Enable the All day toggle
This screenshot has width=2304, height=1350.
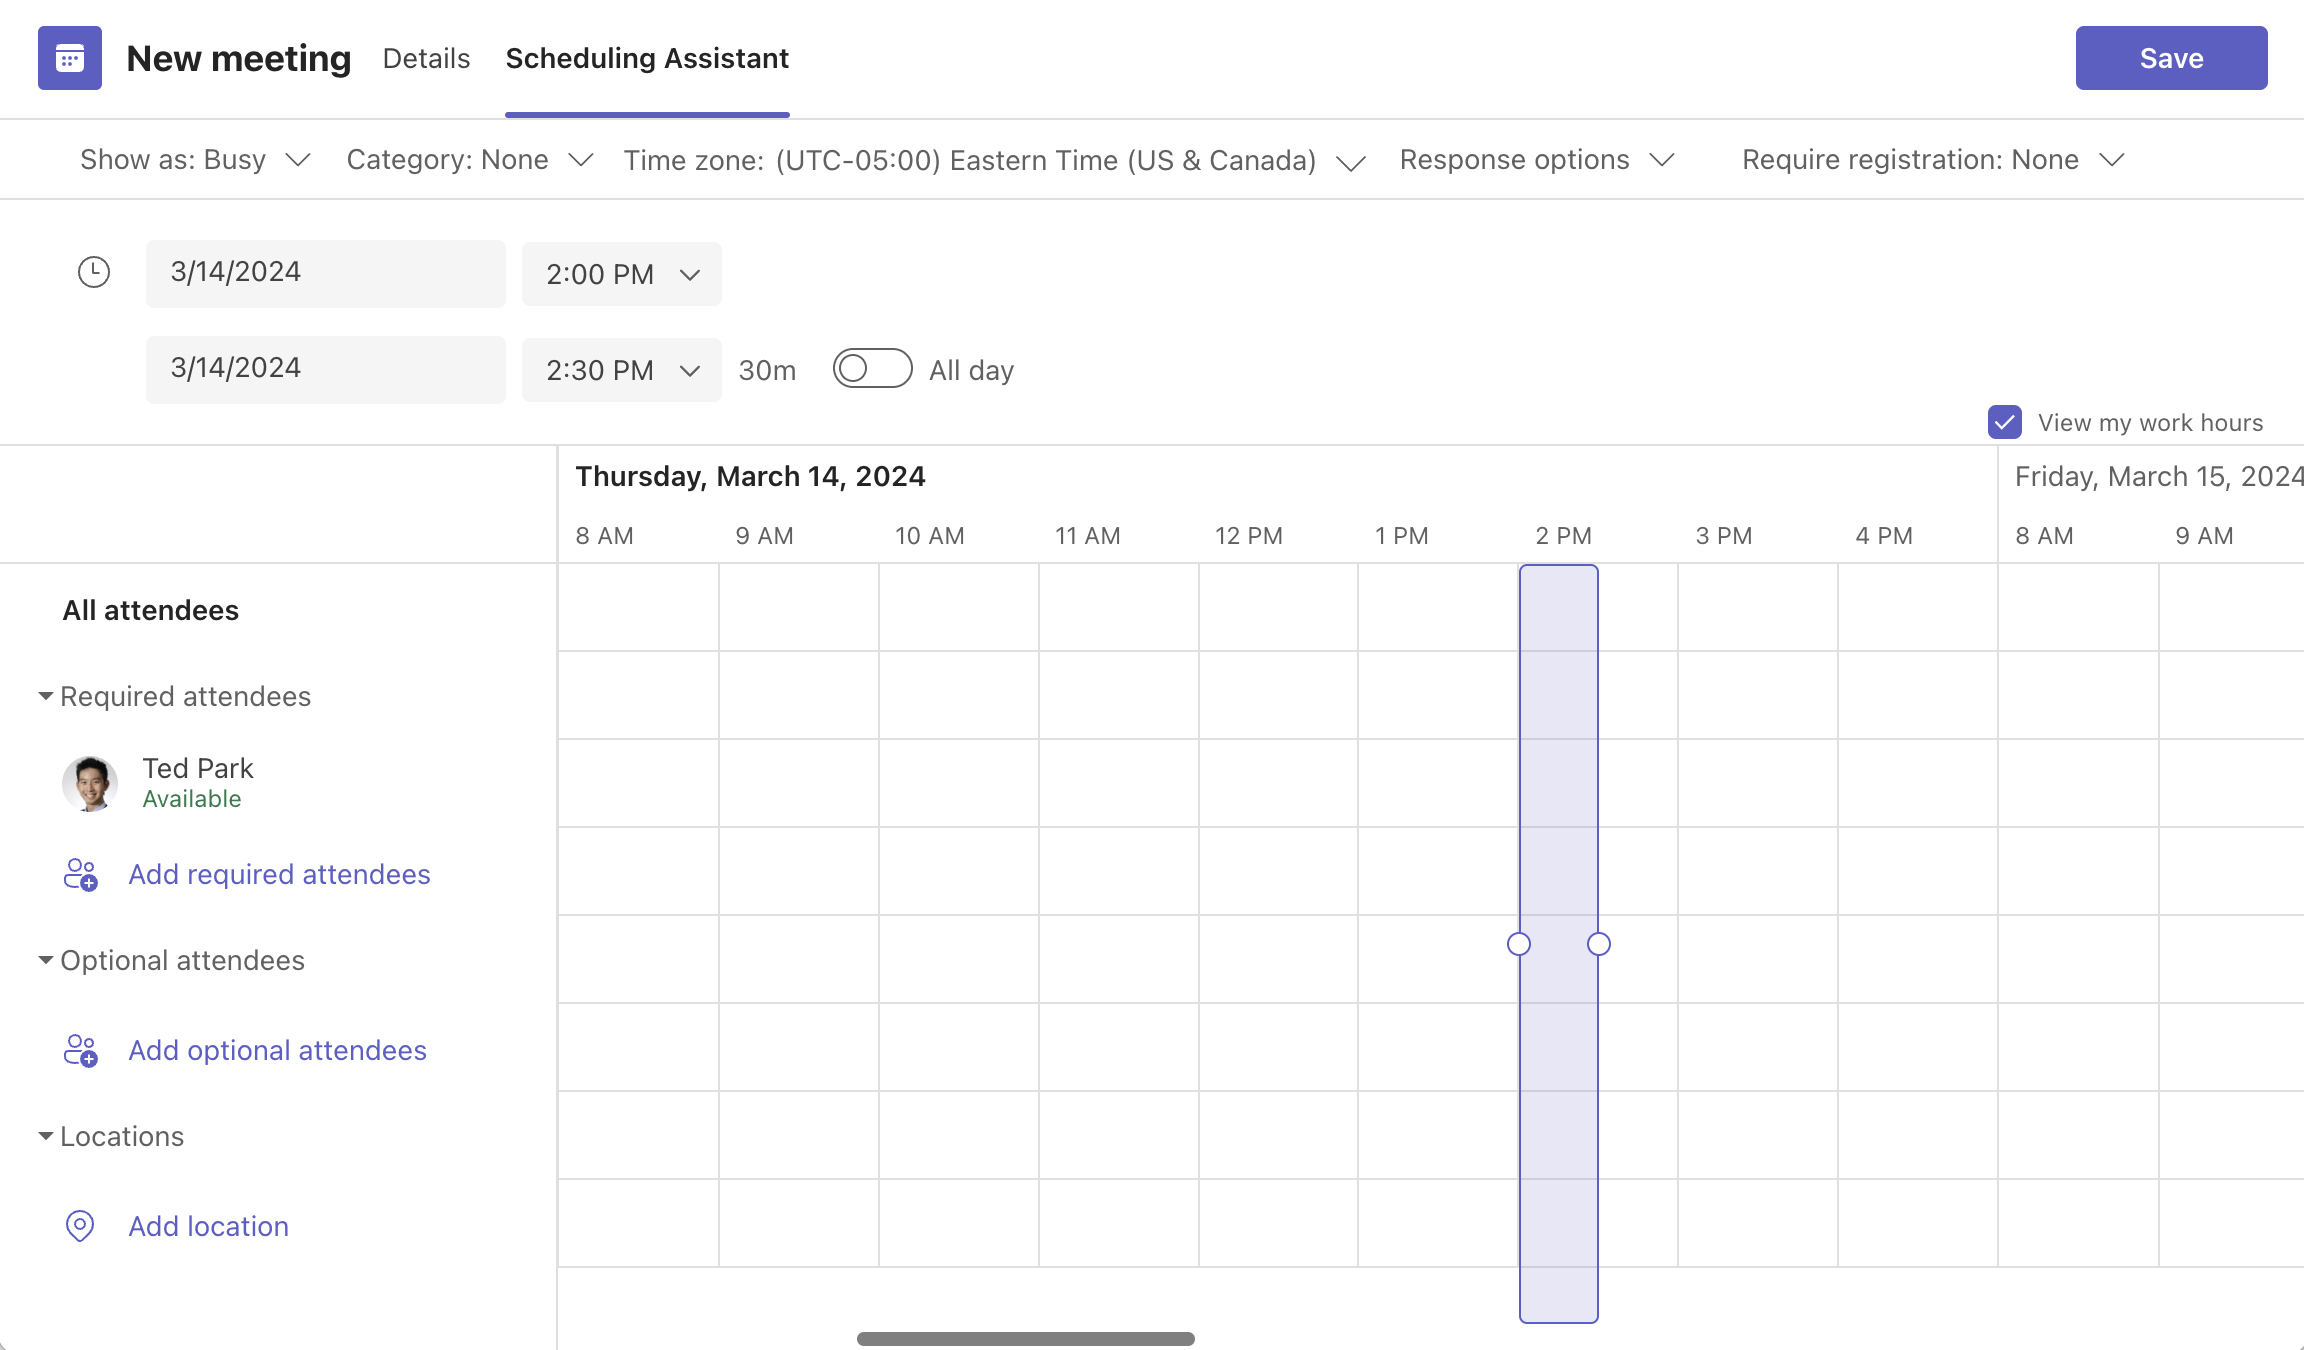(871, 369)
